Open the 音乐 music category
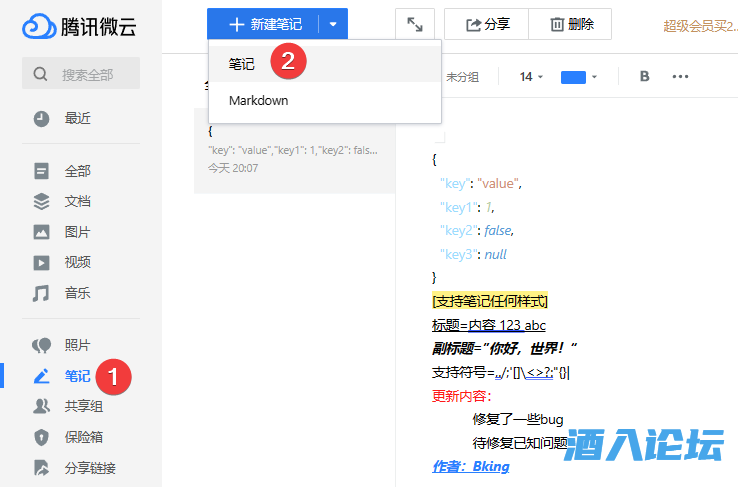This screenshot has width=738, height=487. [77, 293]
